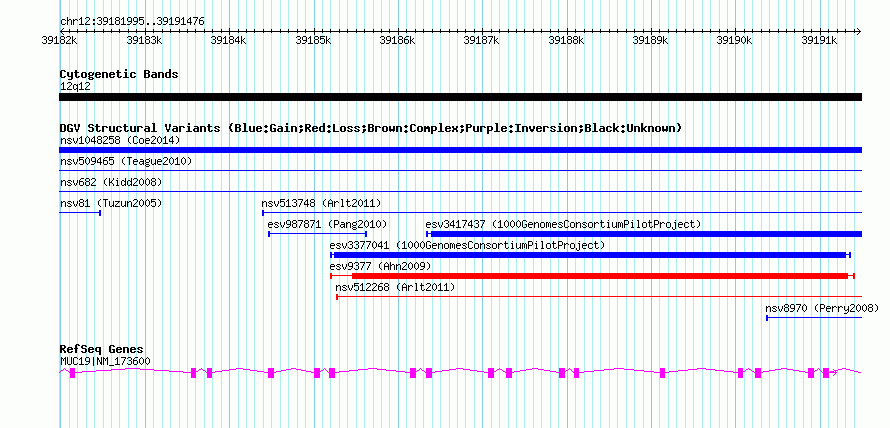Select the nsv682 (Kidd2008) variant line
Viewport: 890px width, 428px height.
pos(460,191)
